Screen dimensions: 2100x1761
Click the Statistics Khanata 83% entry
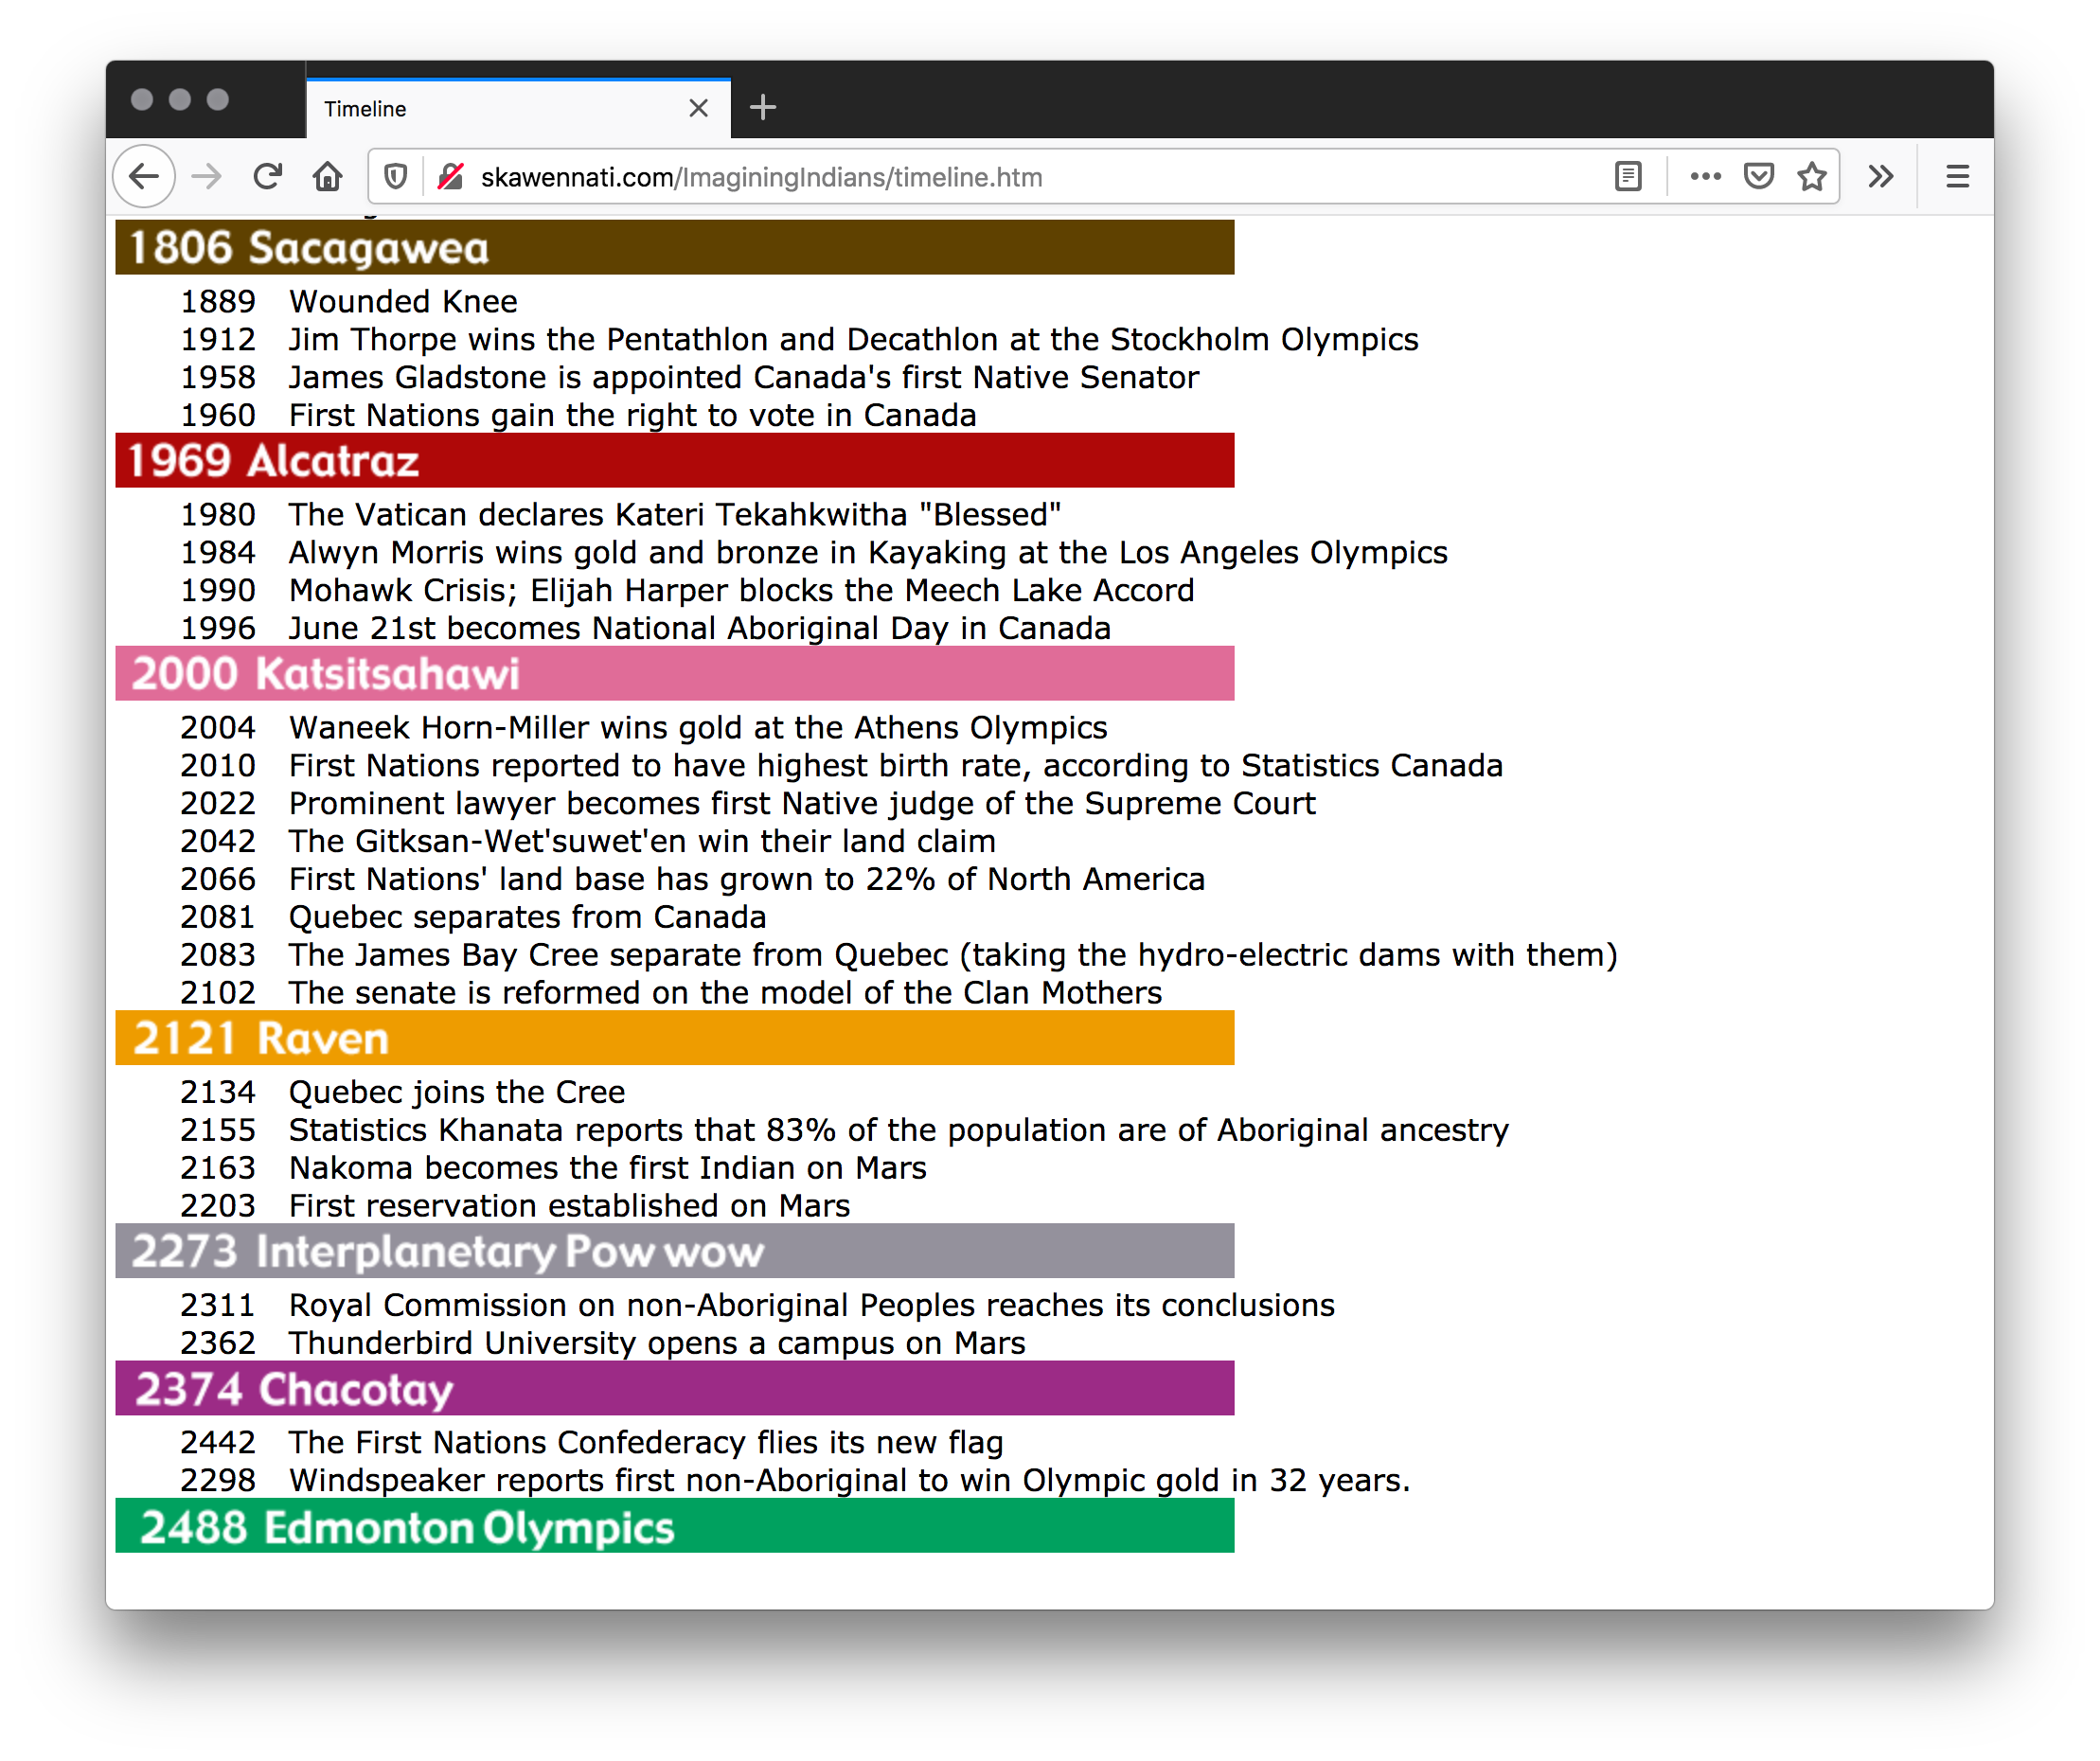[x=898, y=1130]
